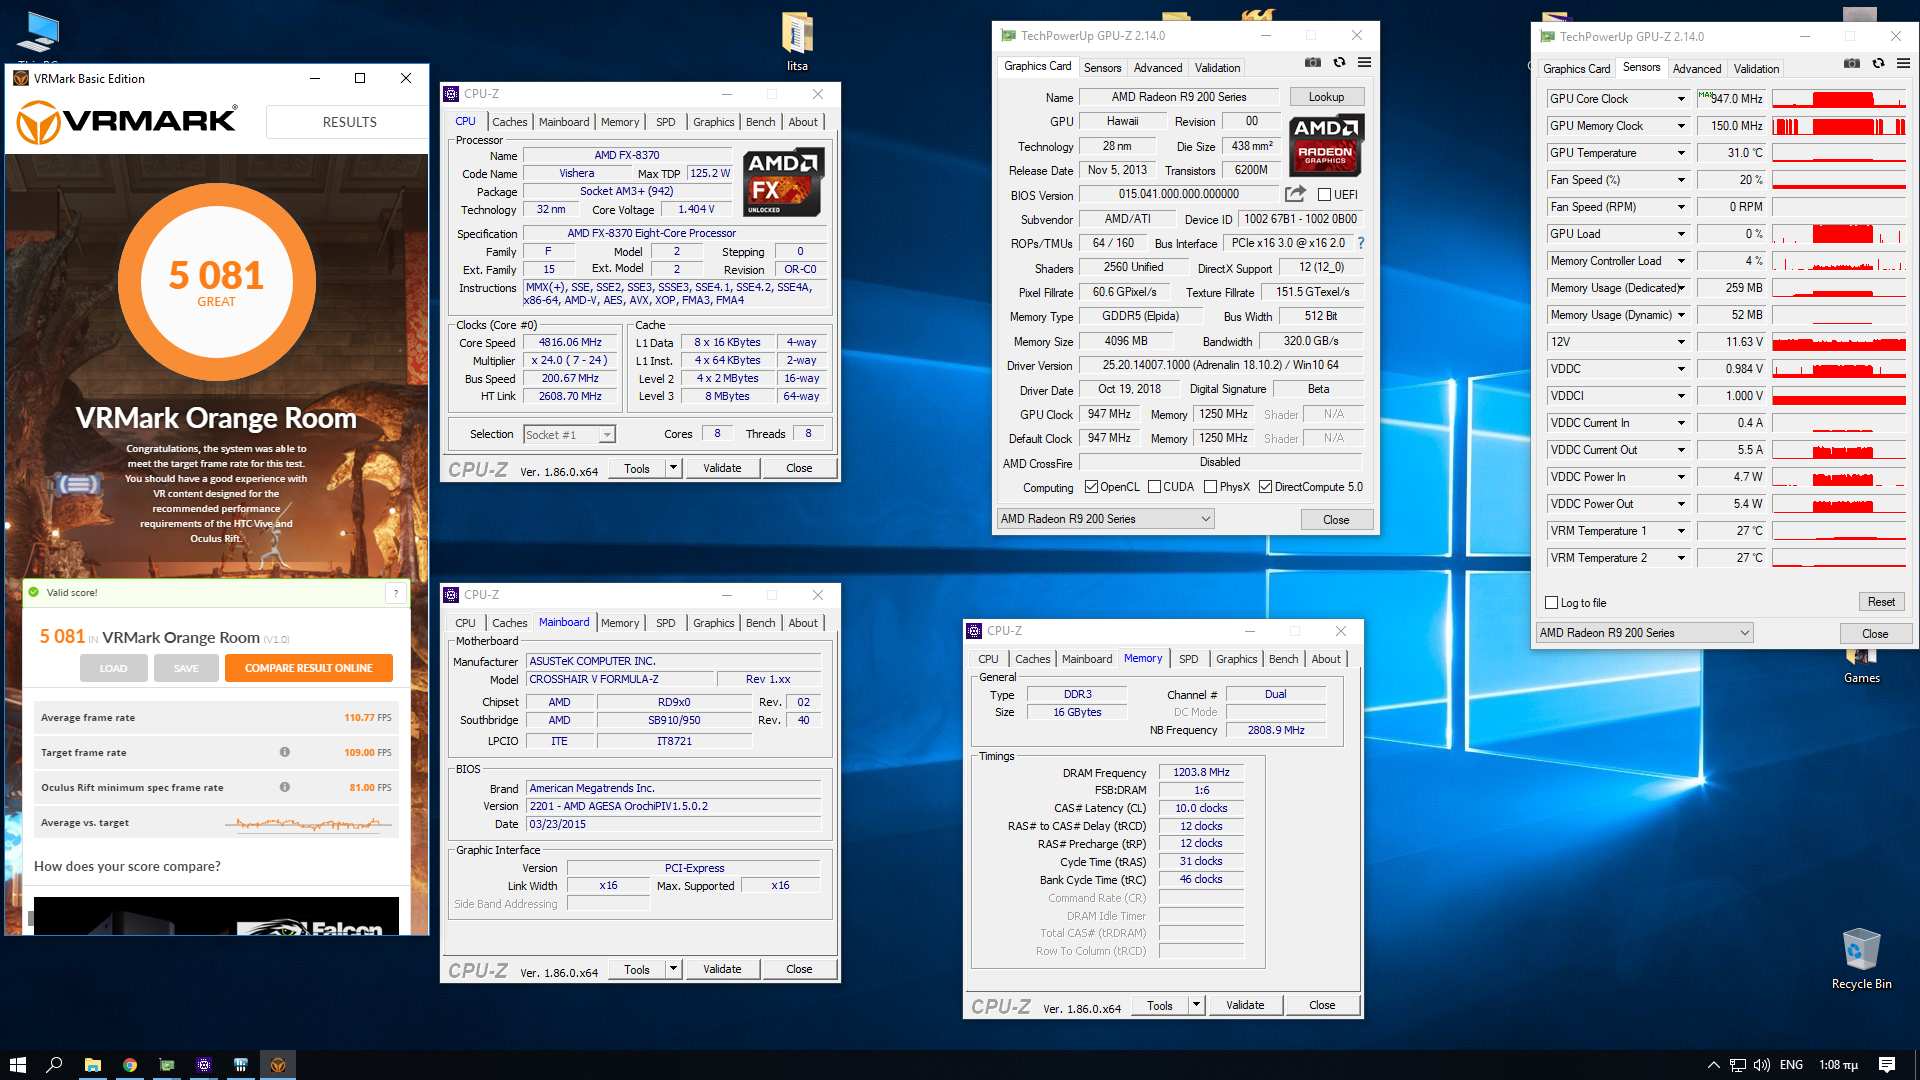
Task: Click the refresh icon in GPU-Z Graphics Card window
Action: 1339,63
